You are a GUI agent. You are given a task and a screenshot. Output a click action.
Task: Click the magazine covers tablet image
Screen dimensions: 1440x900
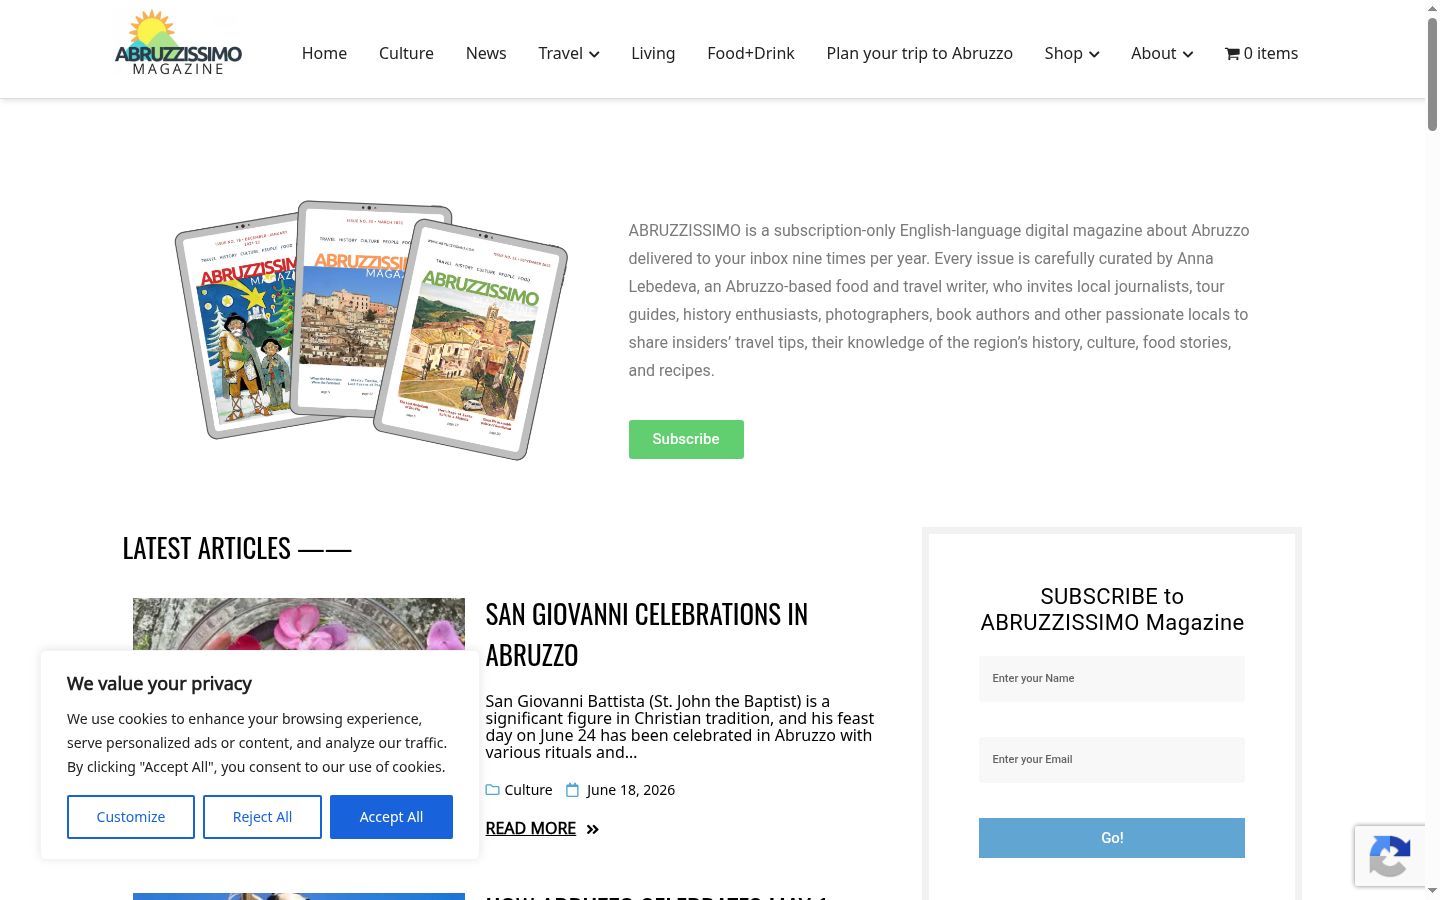pyautogui.click(x=371, y=330)
